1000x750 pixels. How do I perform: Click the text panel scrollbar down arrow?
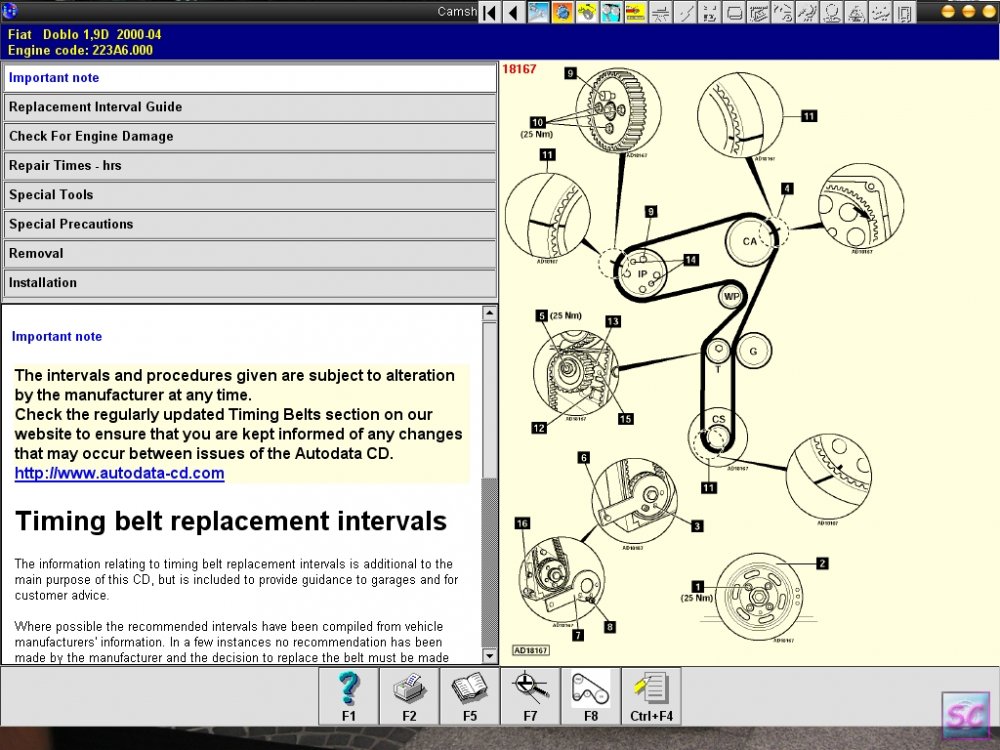(489, 656)
